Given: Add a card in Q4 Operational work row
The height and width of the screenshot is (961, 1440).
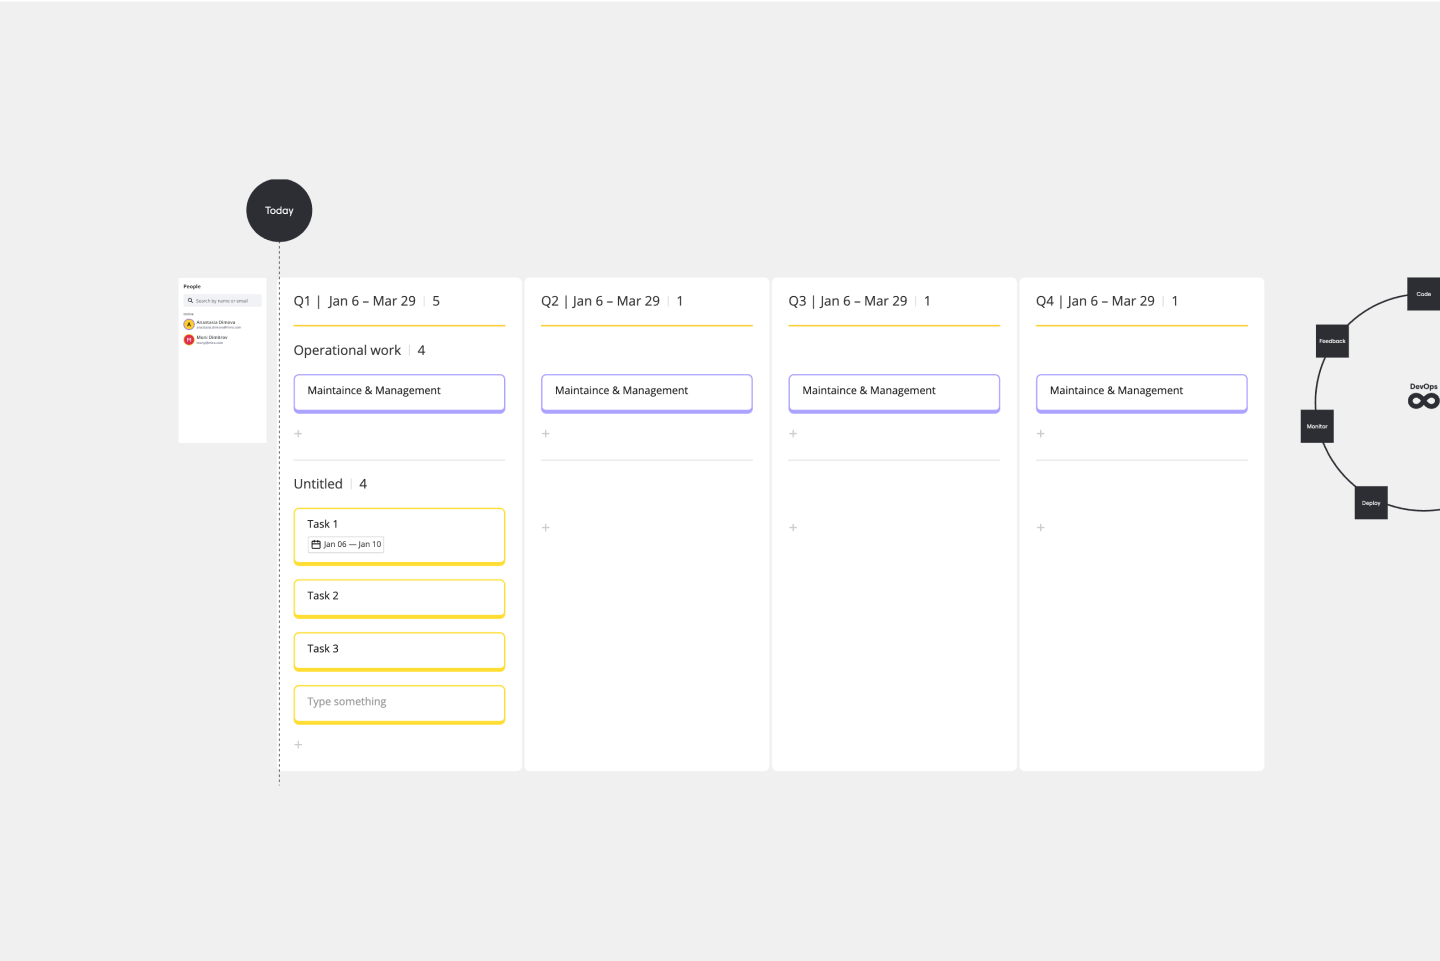Looking at the screenshot, I should tap(1040, 434).
